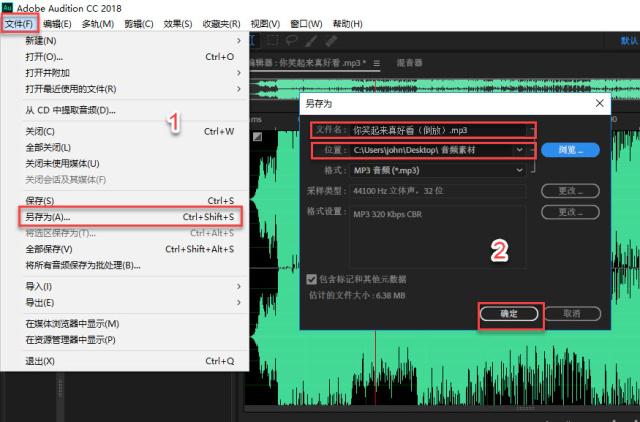Screen dimensions: 640x422
Task: Click the 文件名 filename input field
Action: pos(438,130)
